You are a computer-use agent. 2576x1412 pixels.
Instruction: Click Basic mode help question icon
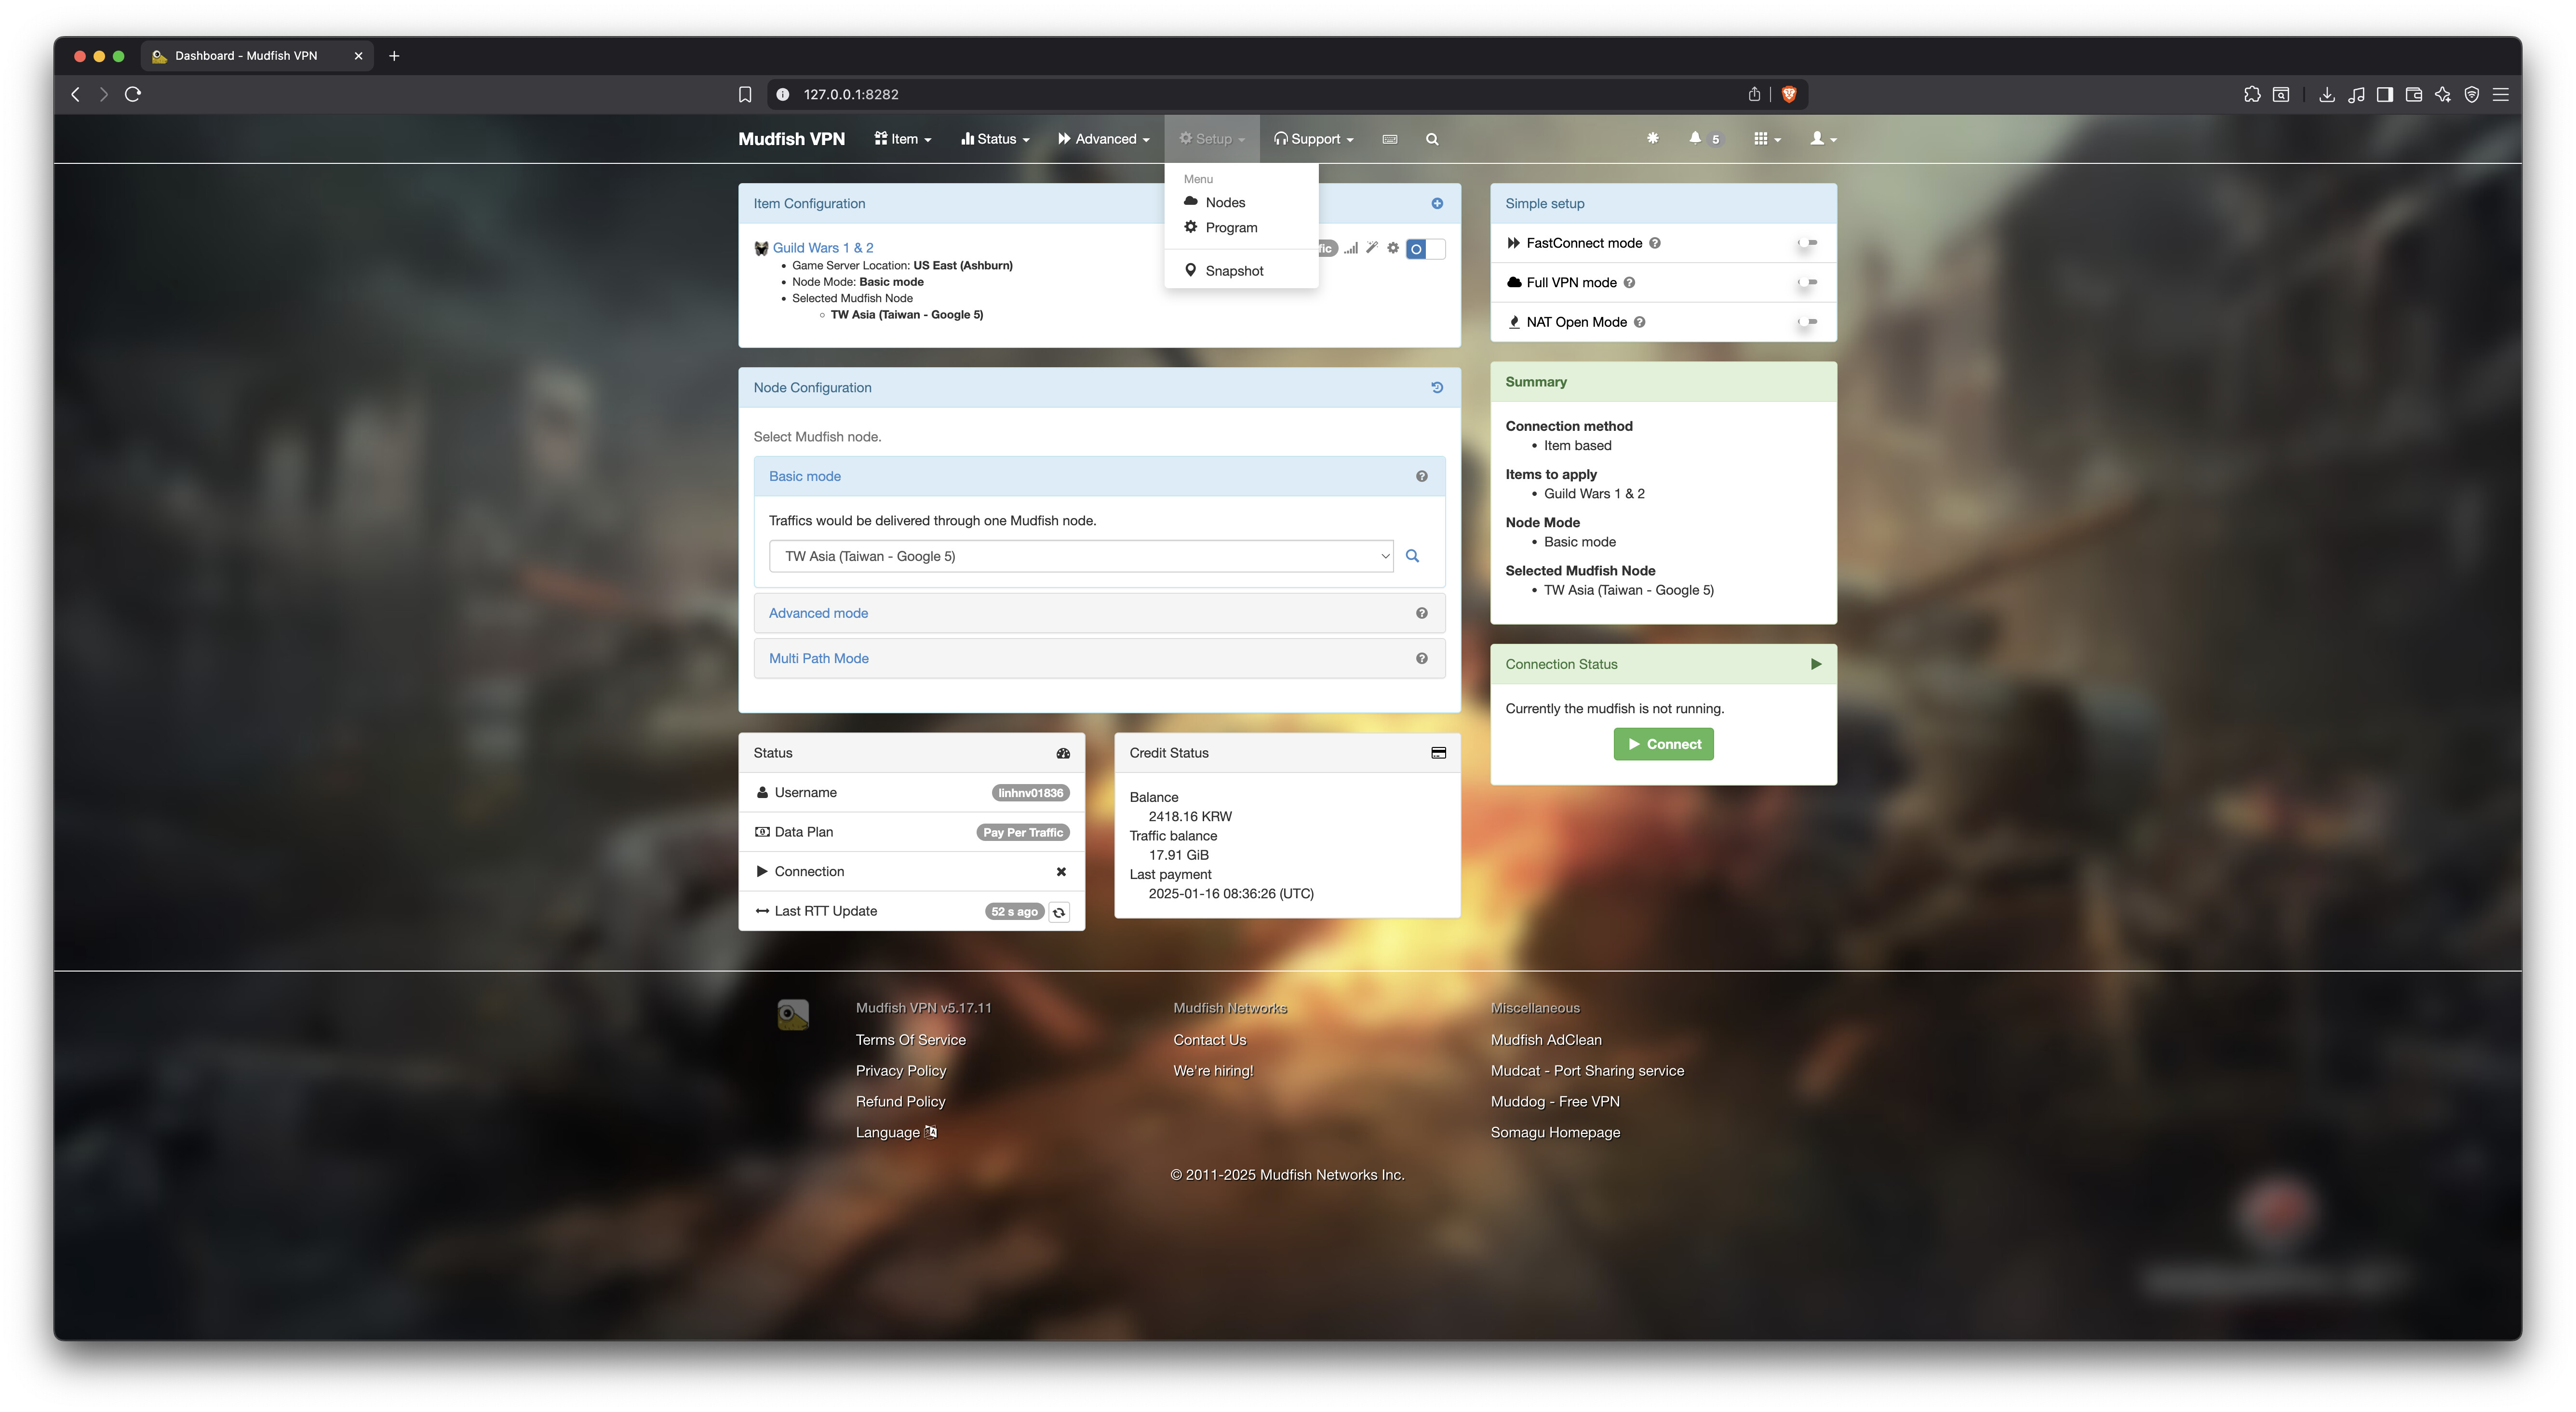1421,476
